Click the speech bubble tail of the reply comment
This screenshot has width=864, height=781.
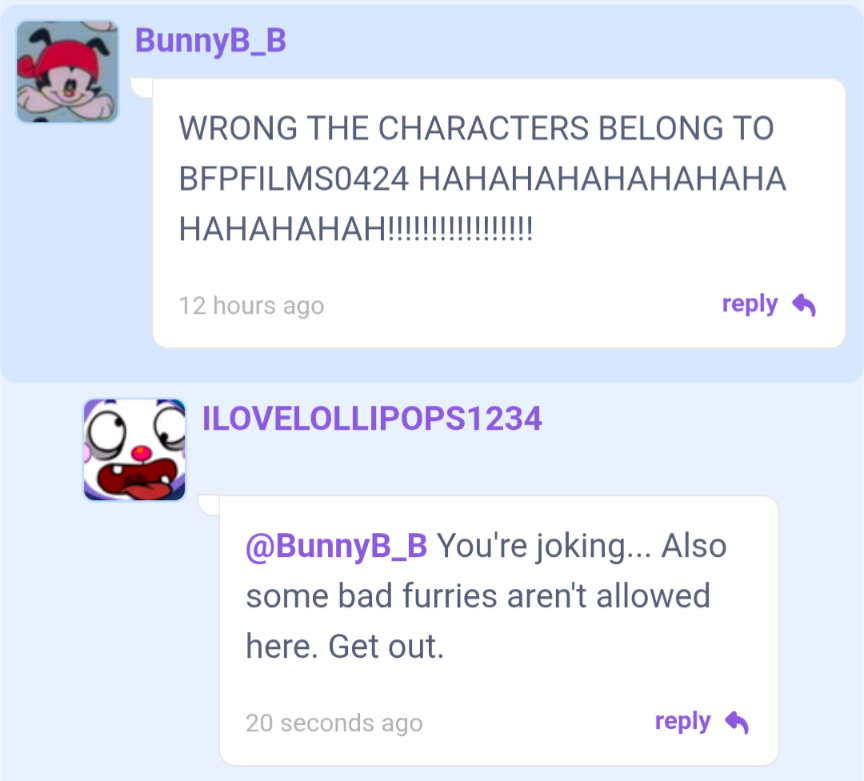pos(209,505)
